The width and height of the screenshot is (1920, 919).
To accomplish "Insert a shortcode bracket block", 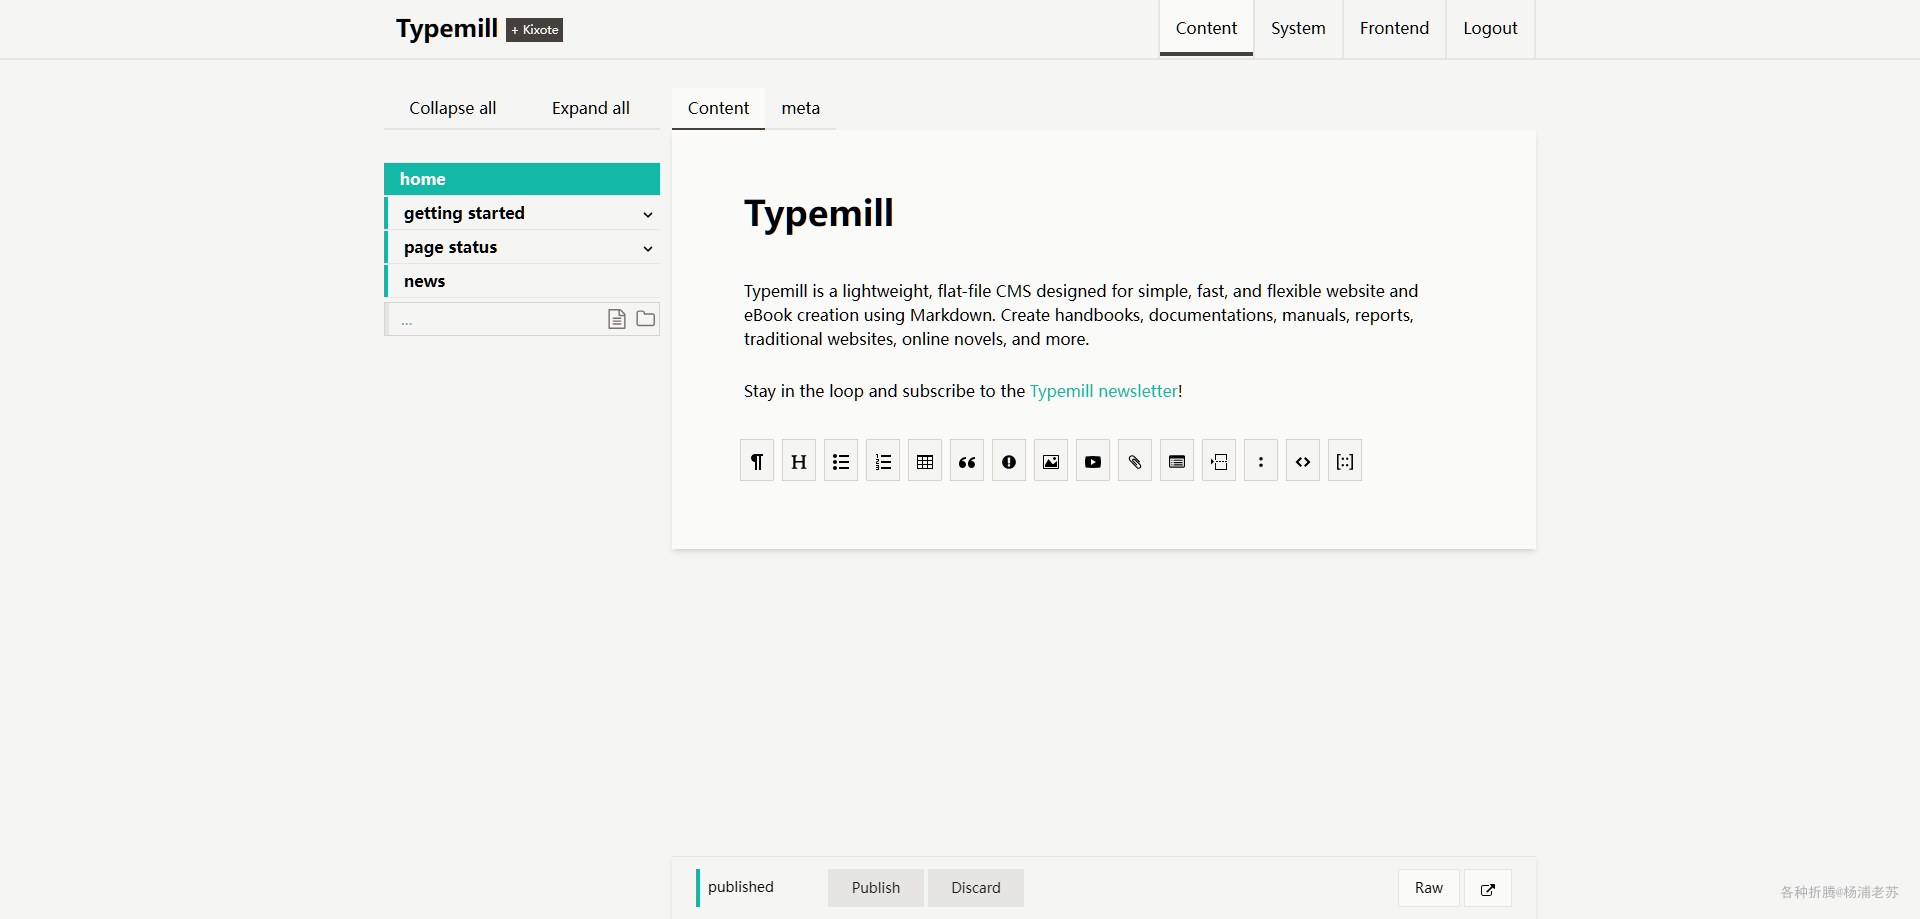I will (1345, 461).
